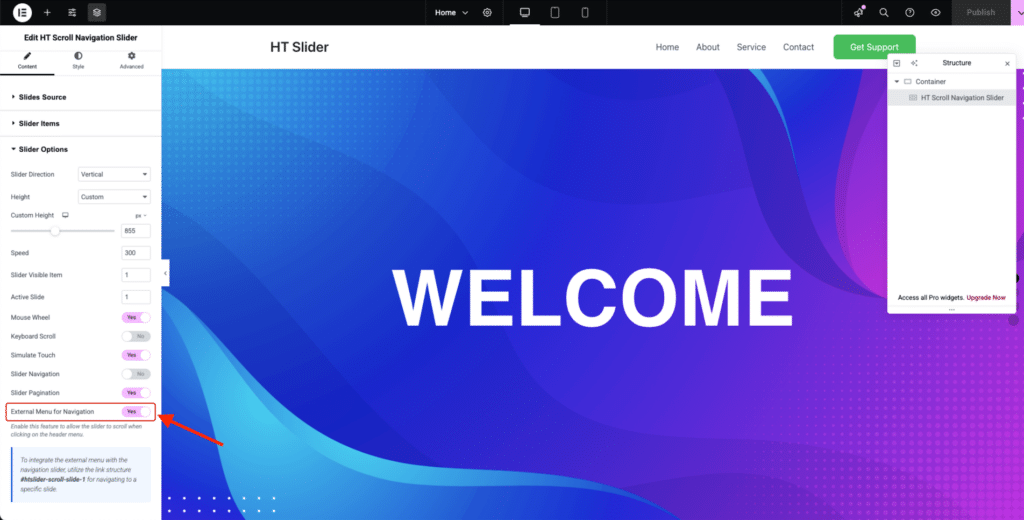Switch to tablet preview mode
This screenshot has height=520, width=1024.
[555, 12]
